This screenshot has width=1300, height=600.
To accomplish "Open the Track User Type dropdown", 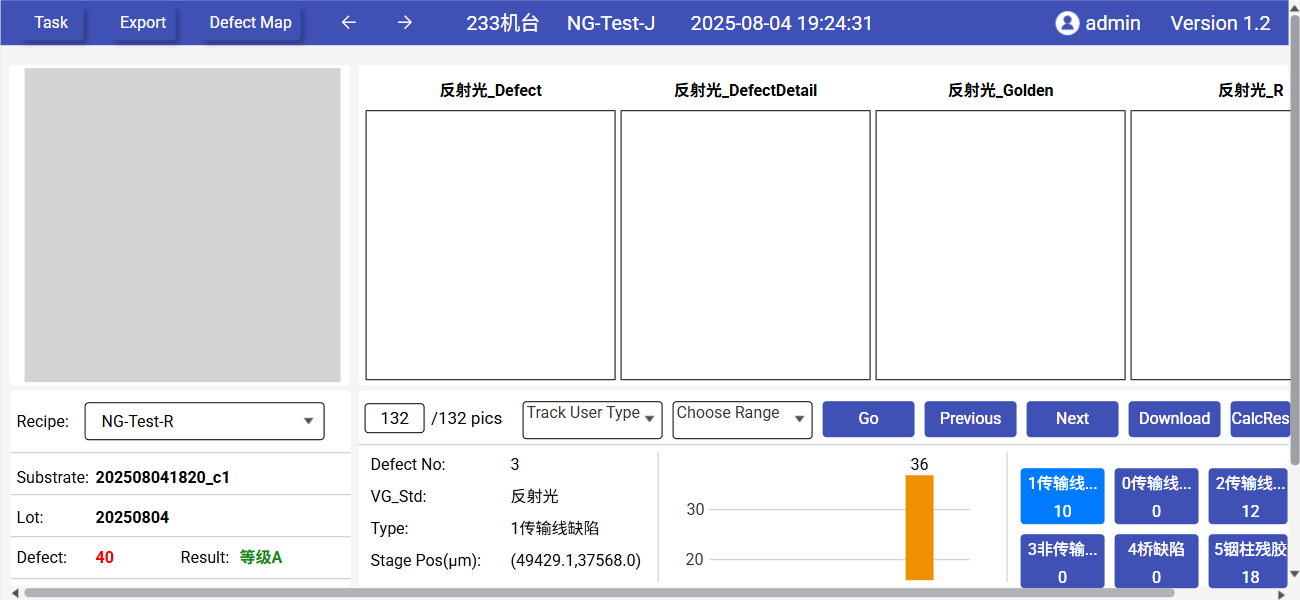I will (592, 419).
